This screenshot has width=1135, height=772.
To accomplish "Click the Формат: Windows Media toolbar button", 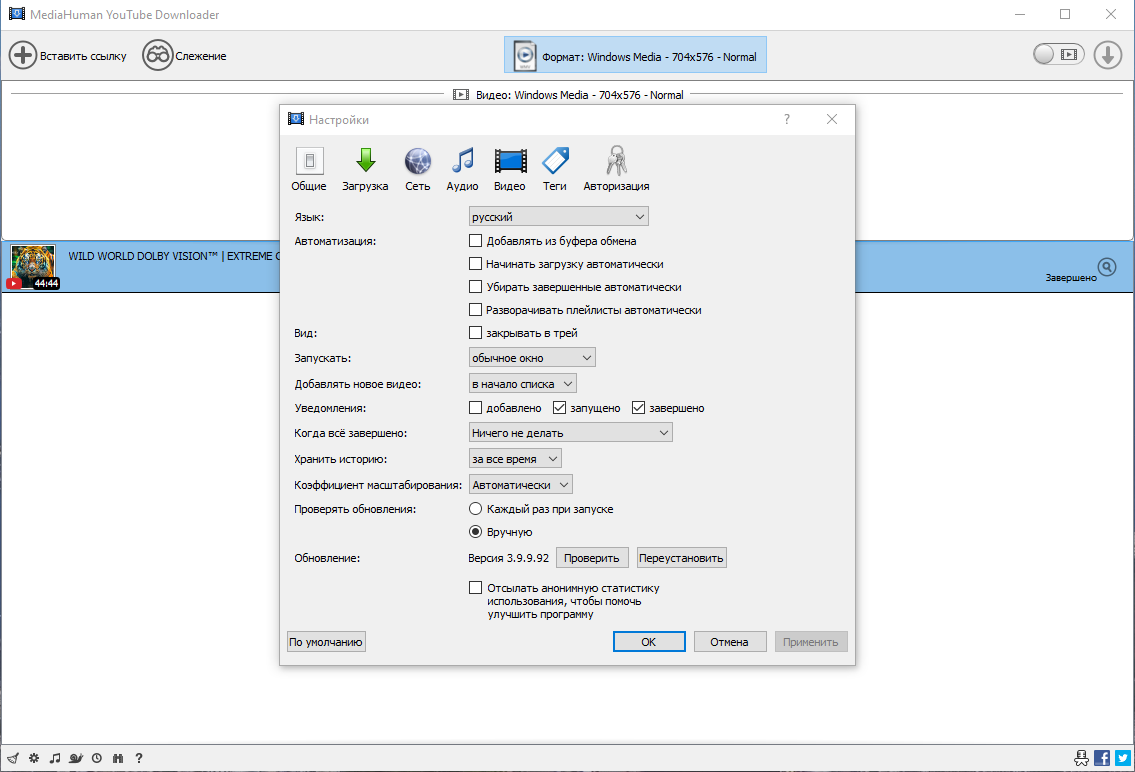I will point(635,55).
